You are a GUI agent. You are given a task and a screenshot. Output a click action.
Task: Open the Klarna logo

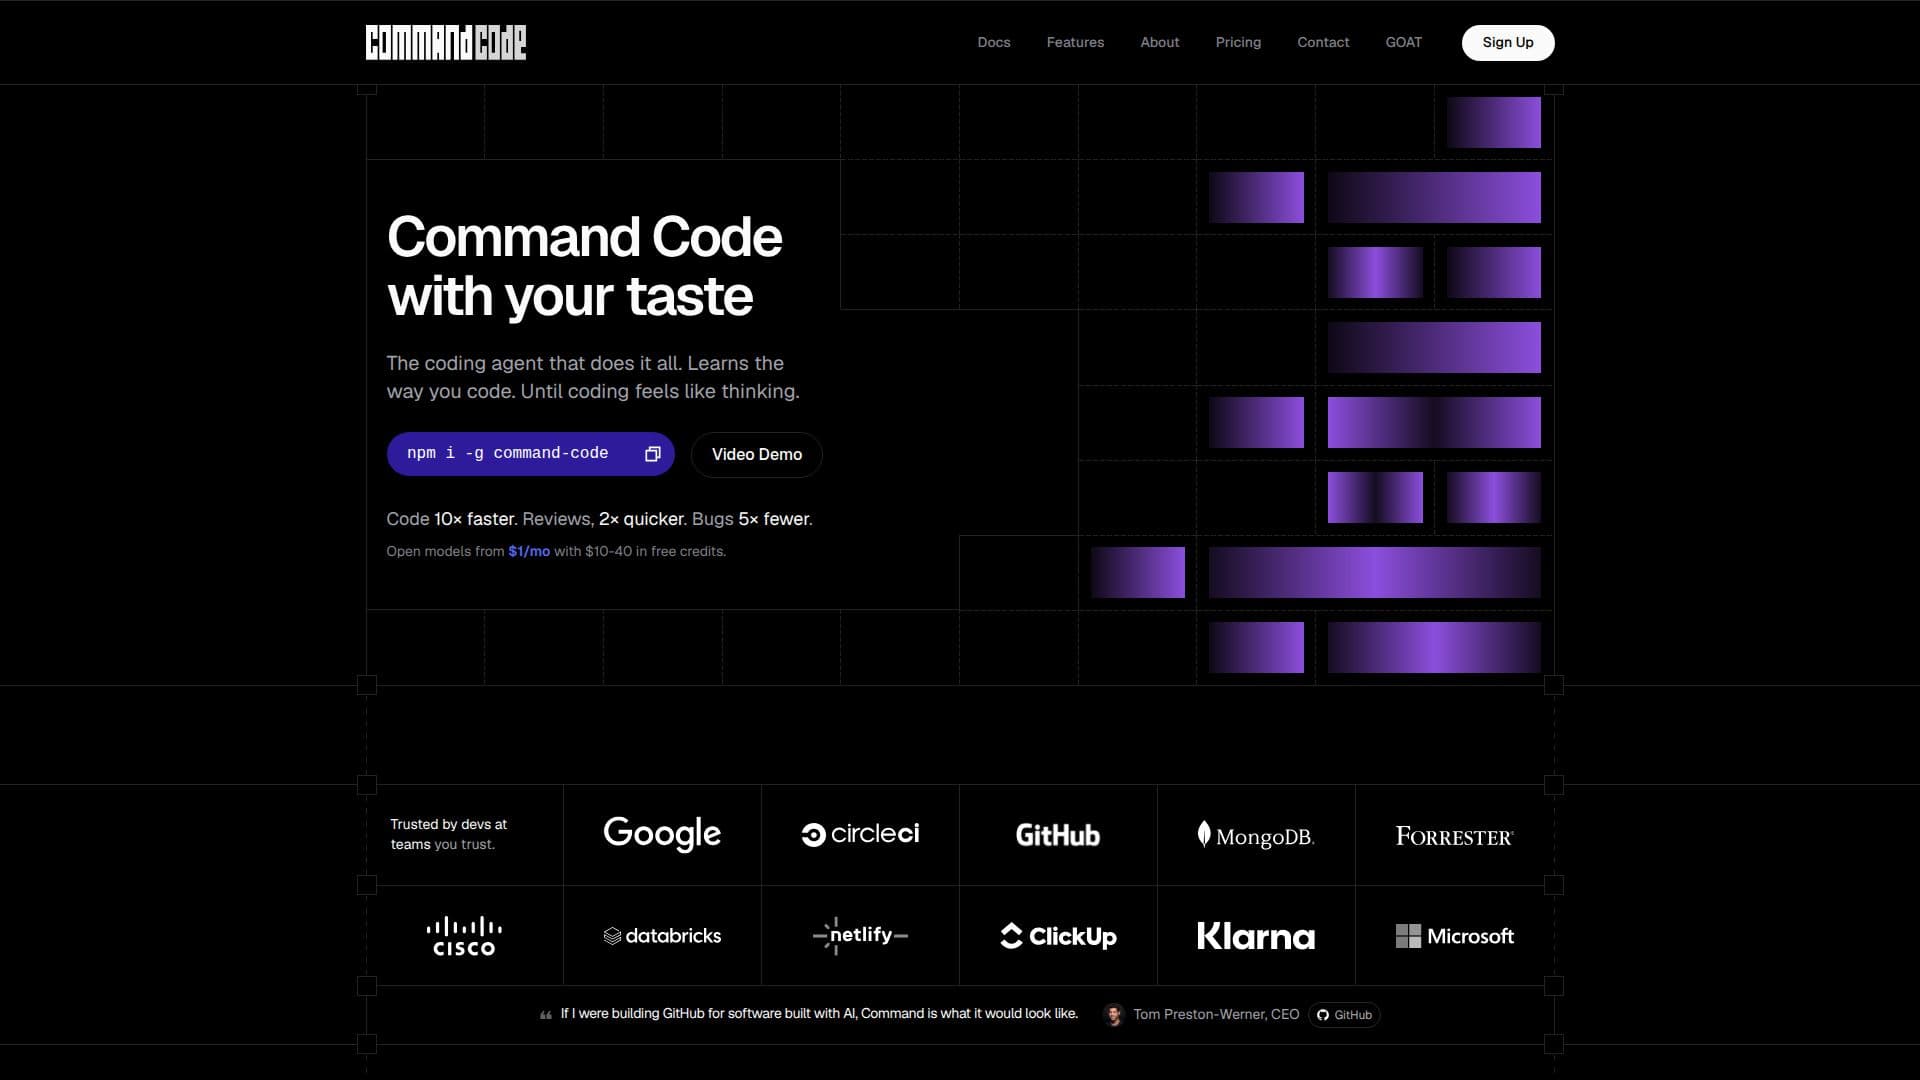[x=1256, y=936]
